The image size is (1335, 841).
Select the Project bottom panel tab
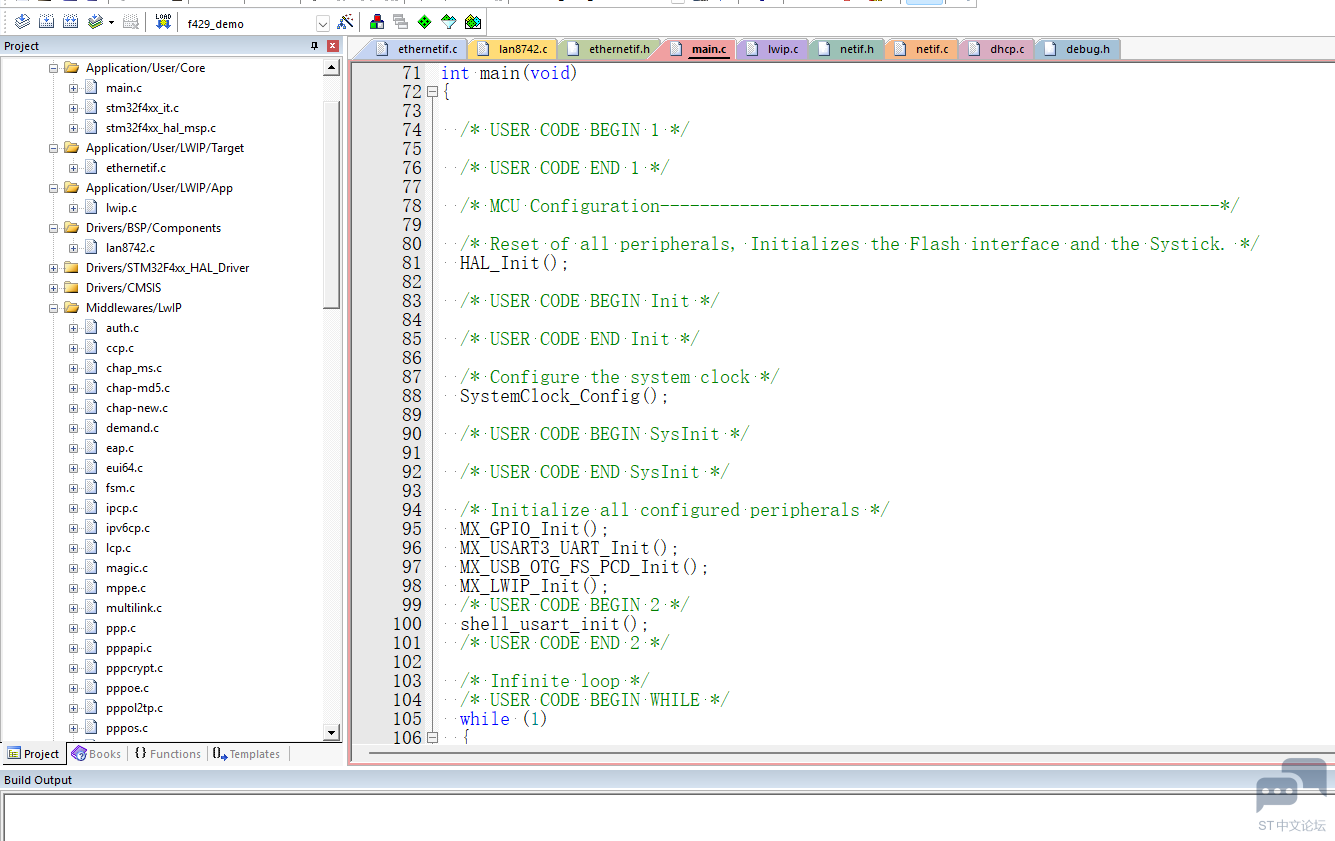33,754
